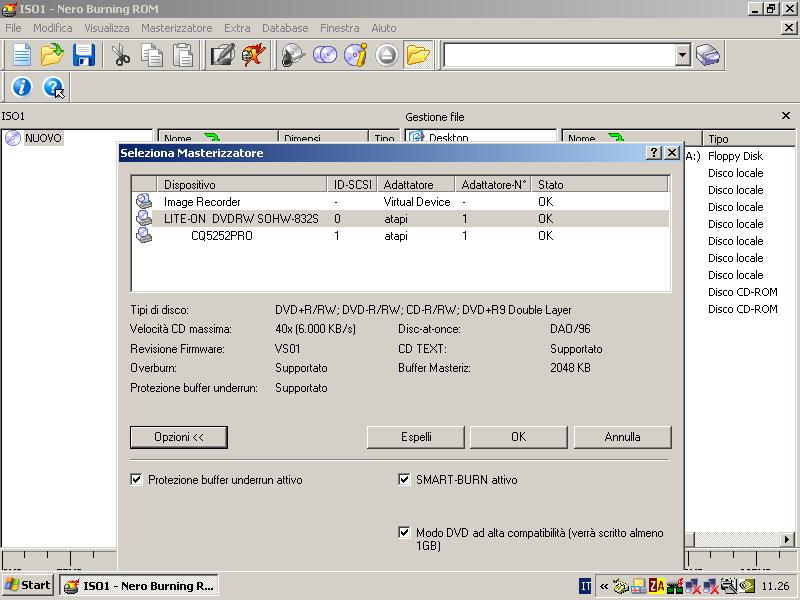This screenshot has height=600, width=800.
Task: Select the LITE-ON DVDRW SOHW-832S row
Action: (x=401, y=218)
